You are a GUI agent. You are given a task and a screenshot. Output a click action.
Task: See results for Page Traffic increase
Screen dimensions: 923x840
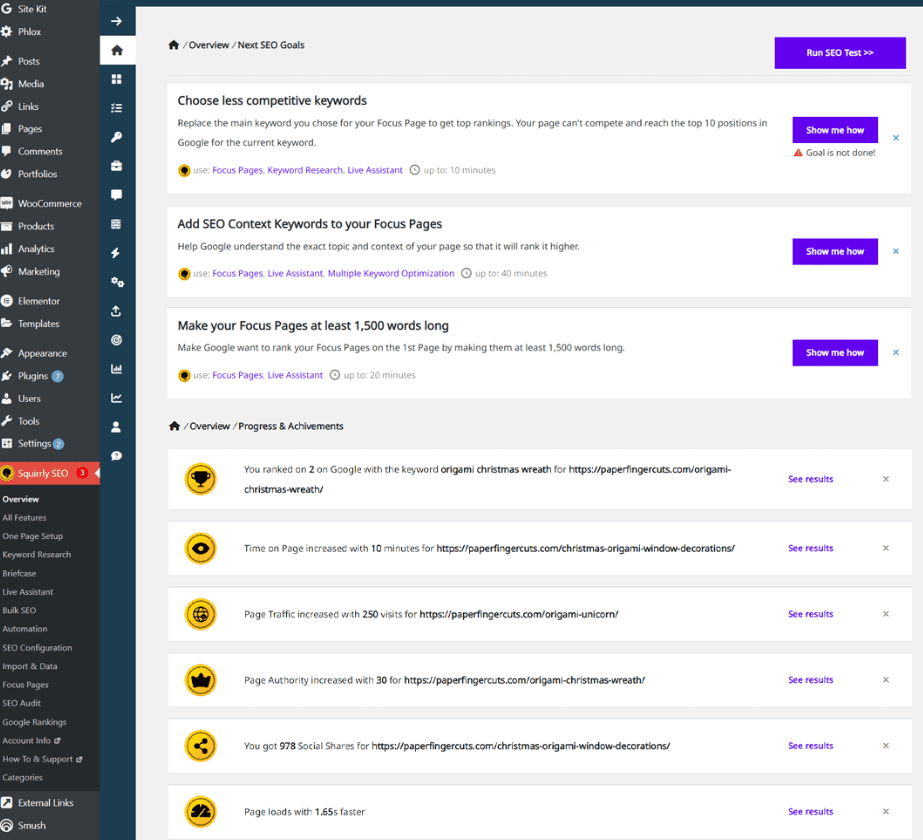pyautogui.click(x=811, y=614)
